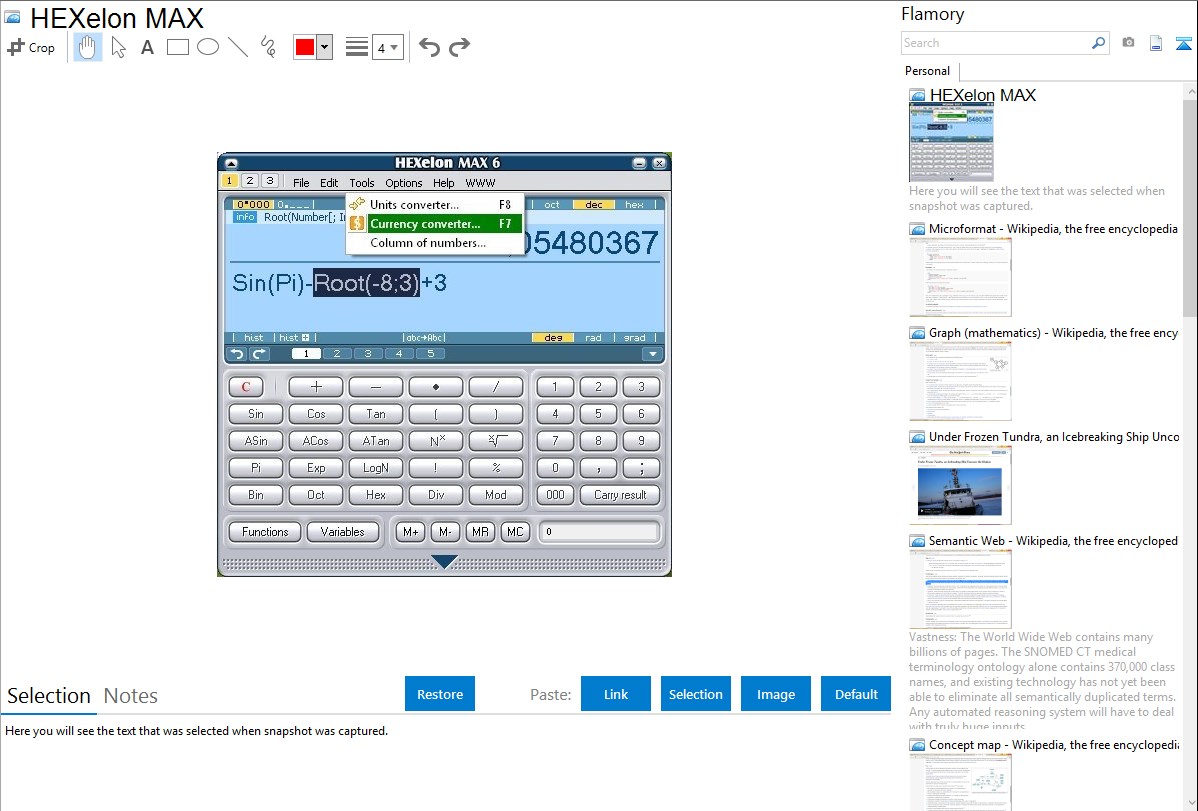Click the calculator root button
1198x811 pixels.
tap(496, 441)
